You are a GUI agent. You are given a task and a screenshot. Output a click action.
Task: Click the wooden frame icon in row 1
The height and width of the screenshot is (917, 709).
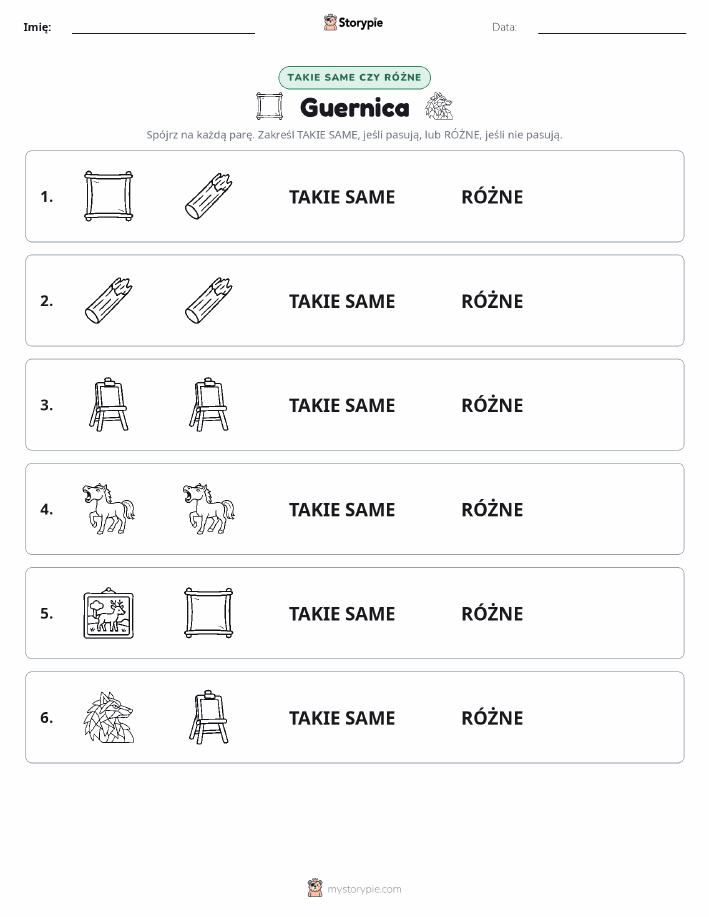[109, 196]
